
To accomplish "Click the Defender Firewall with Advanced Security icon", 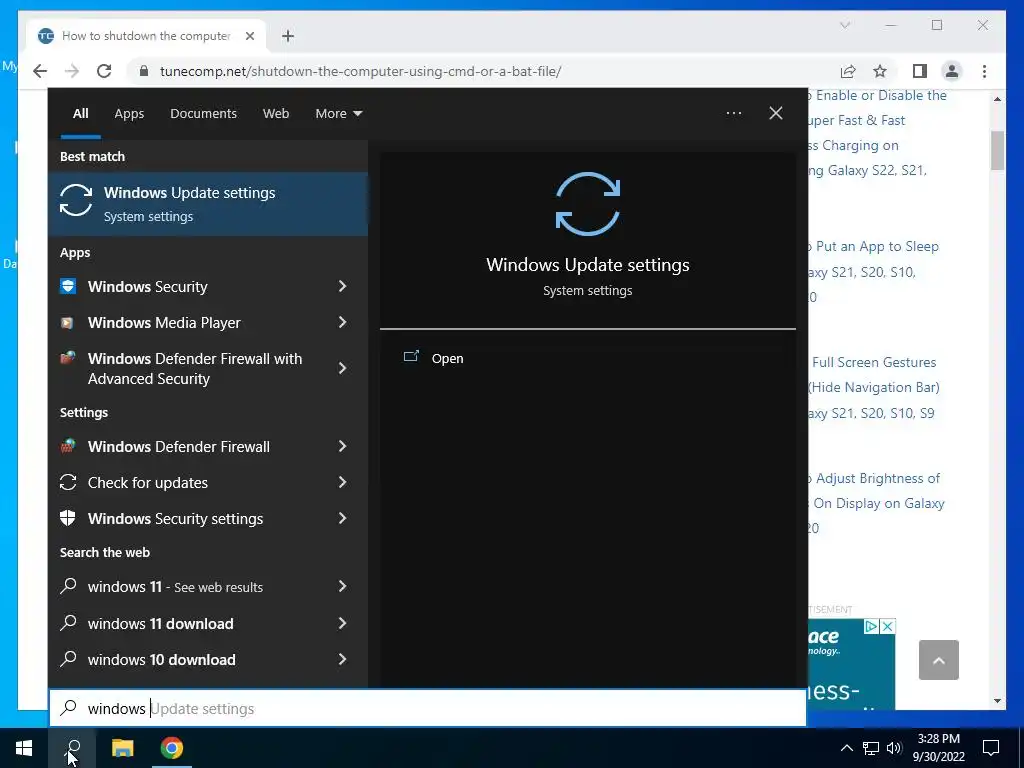I will (x=68, y=358).
